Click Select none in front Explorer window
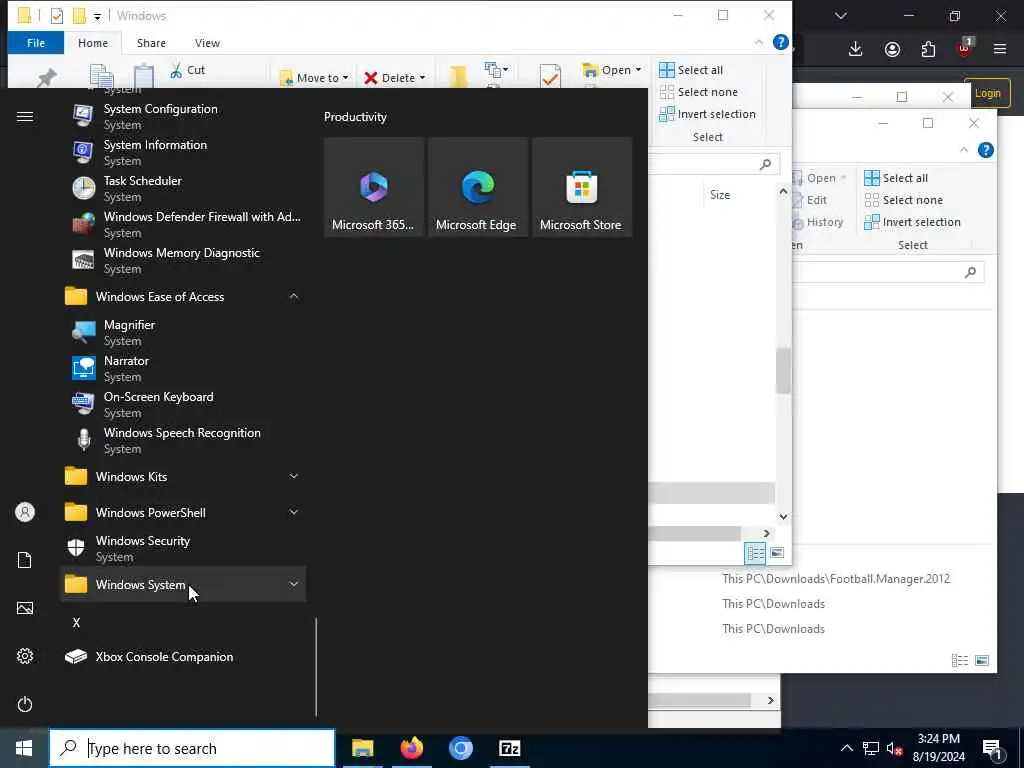1024x768 pixels. tap(699, 92)
